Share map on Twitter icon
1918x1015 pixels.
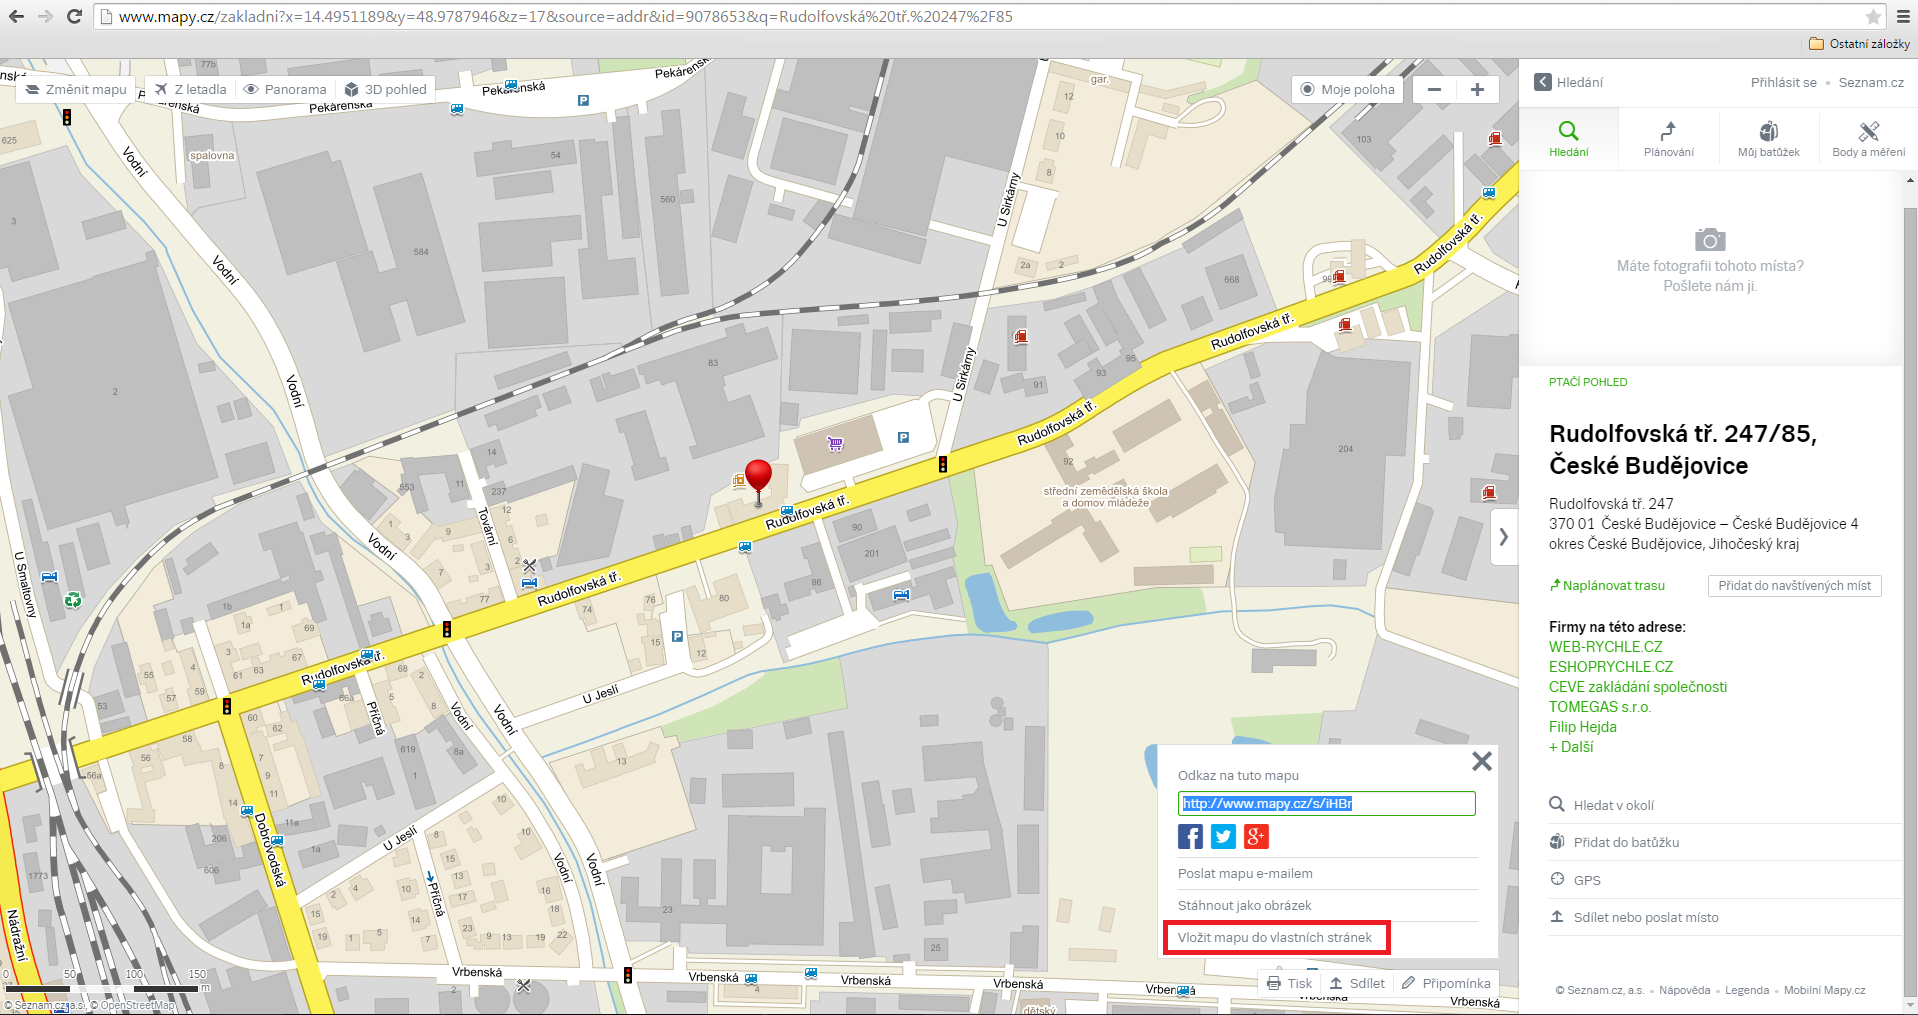tap(1223, 836)
